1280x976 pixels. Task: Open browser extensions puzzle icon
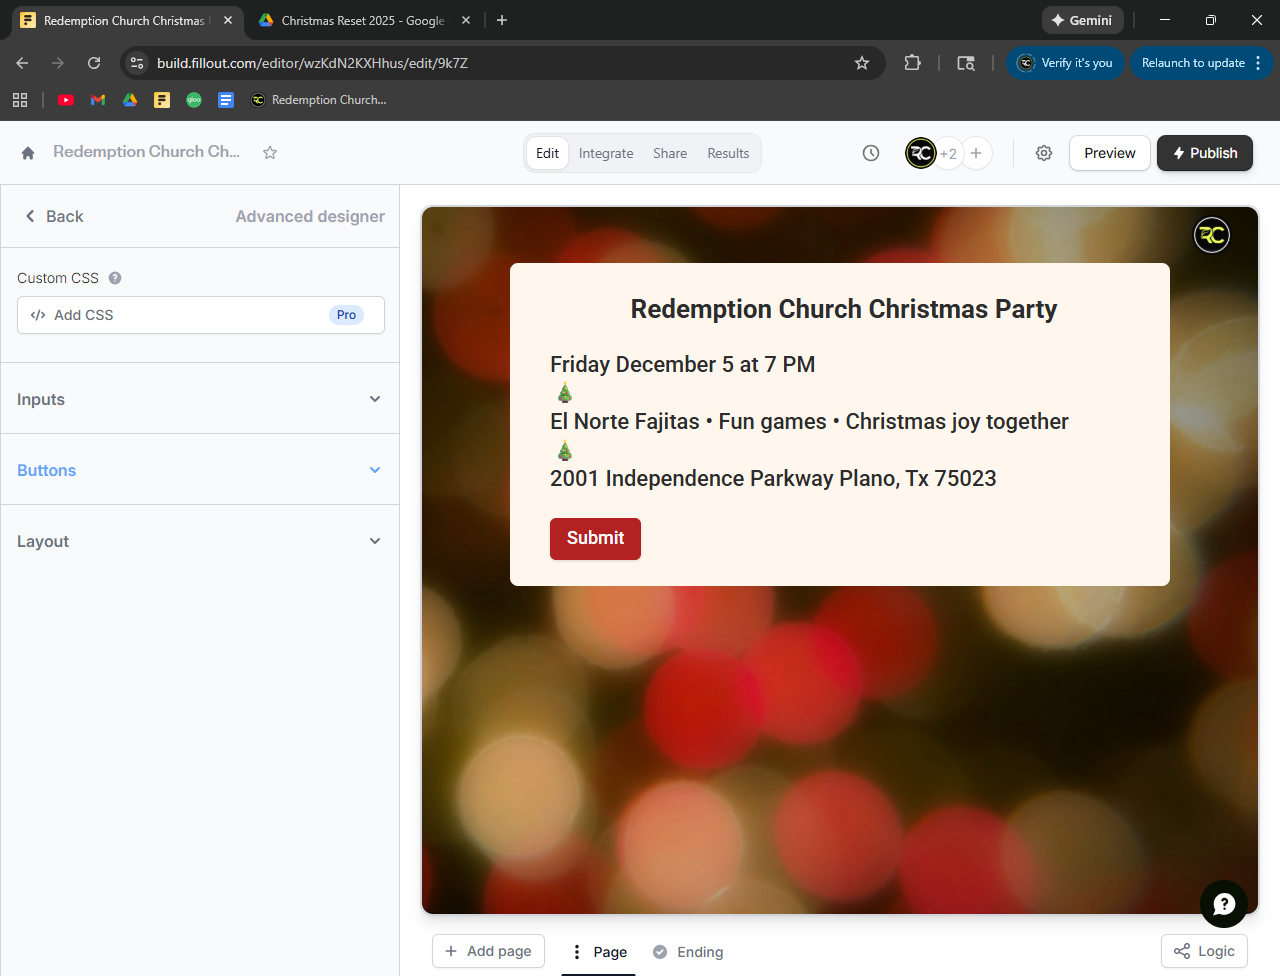coord(912,63)
